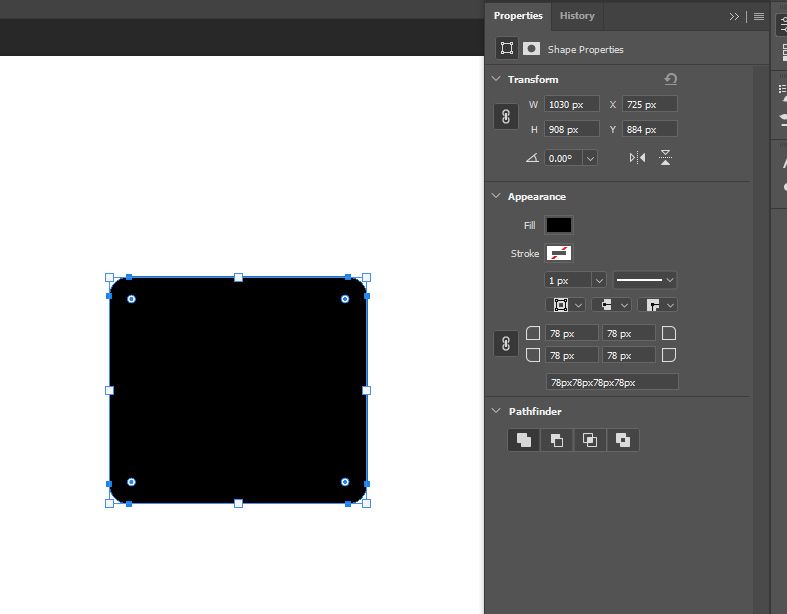Click the top-right corner radius widget on canvas
Screen dimensions: 787x614
345,299
